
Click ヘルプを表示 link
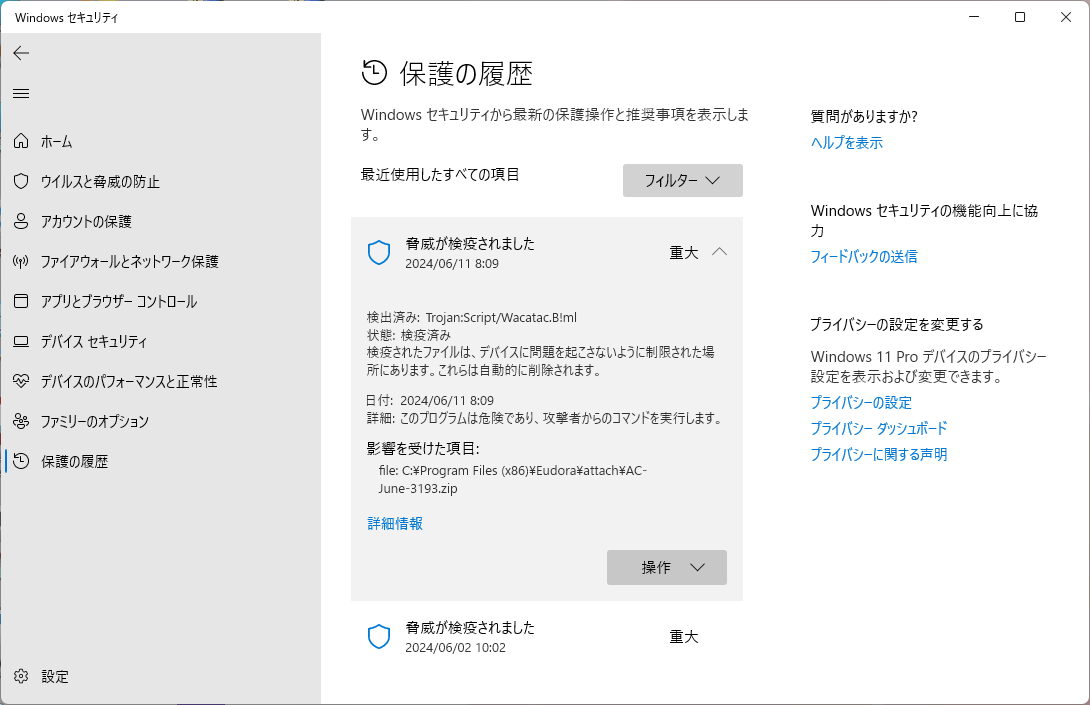point(847,143)
